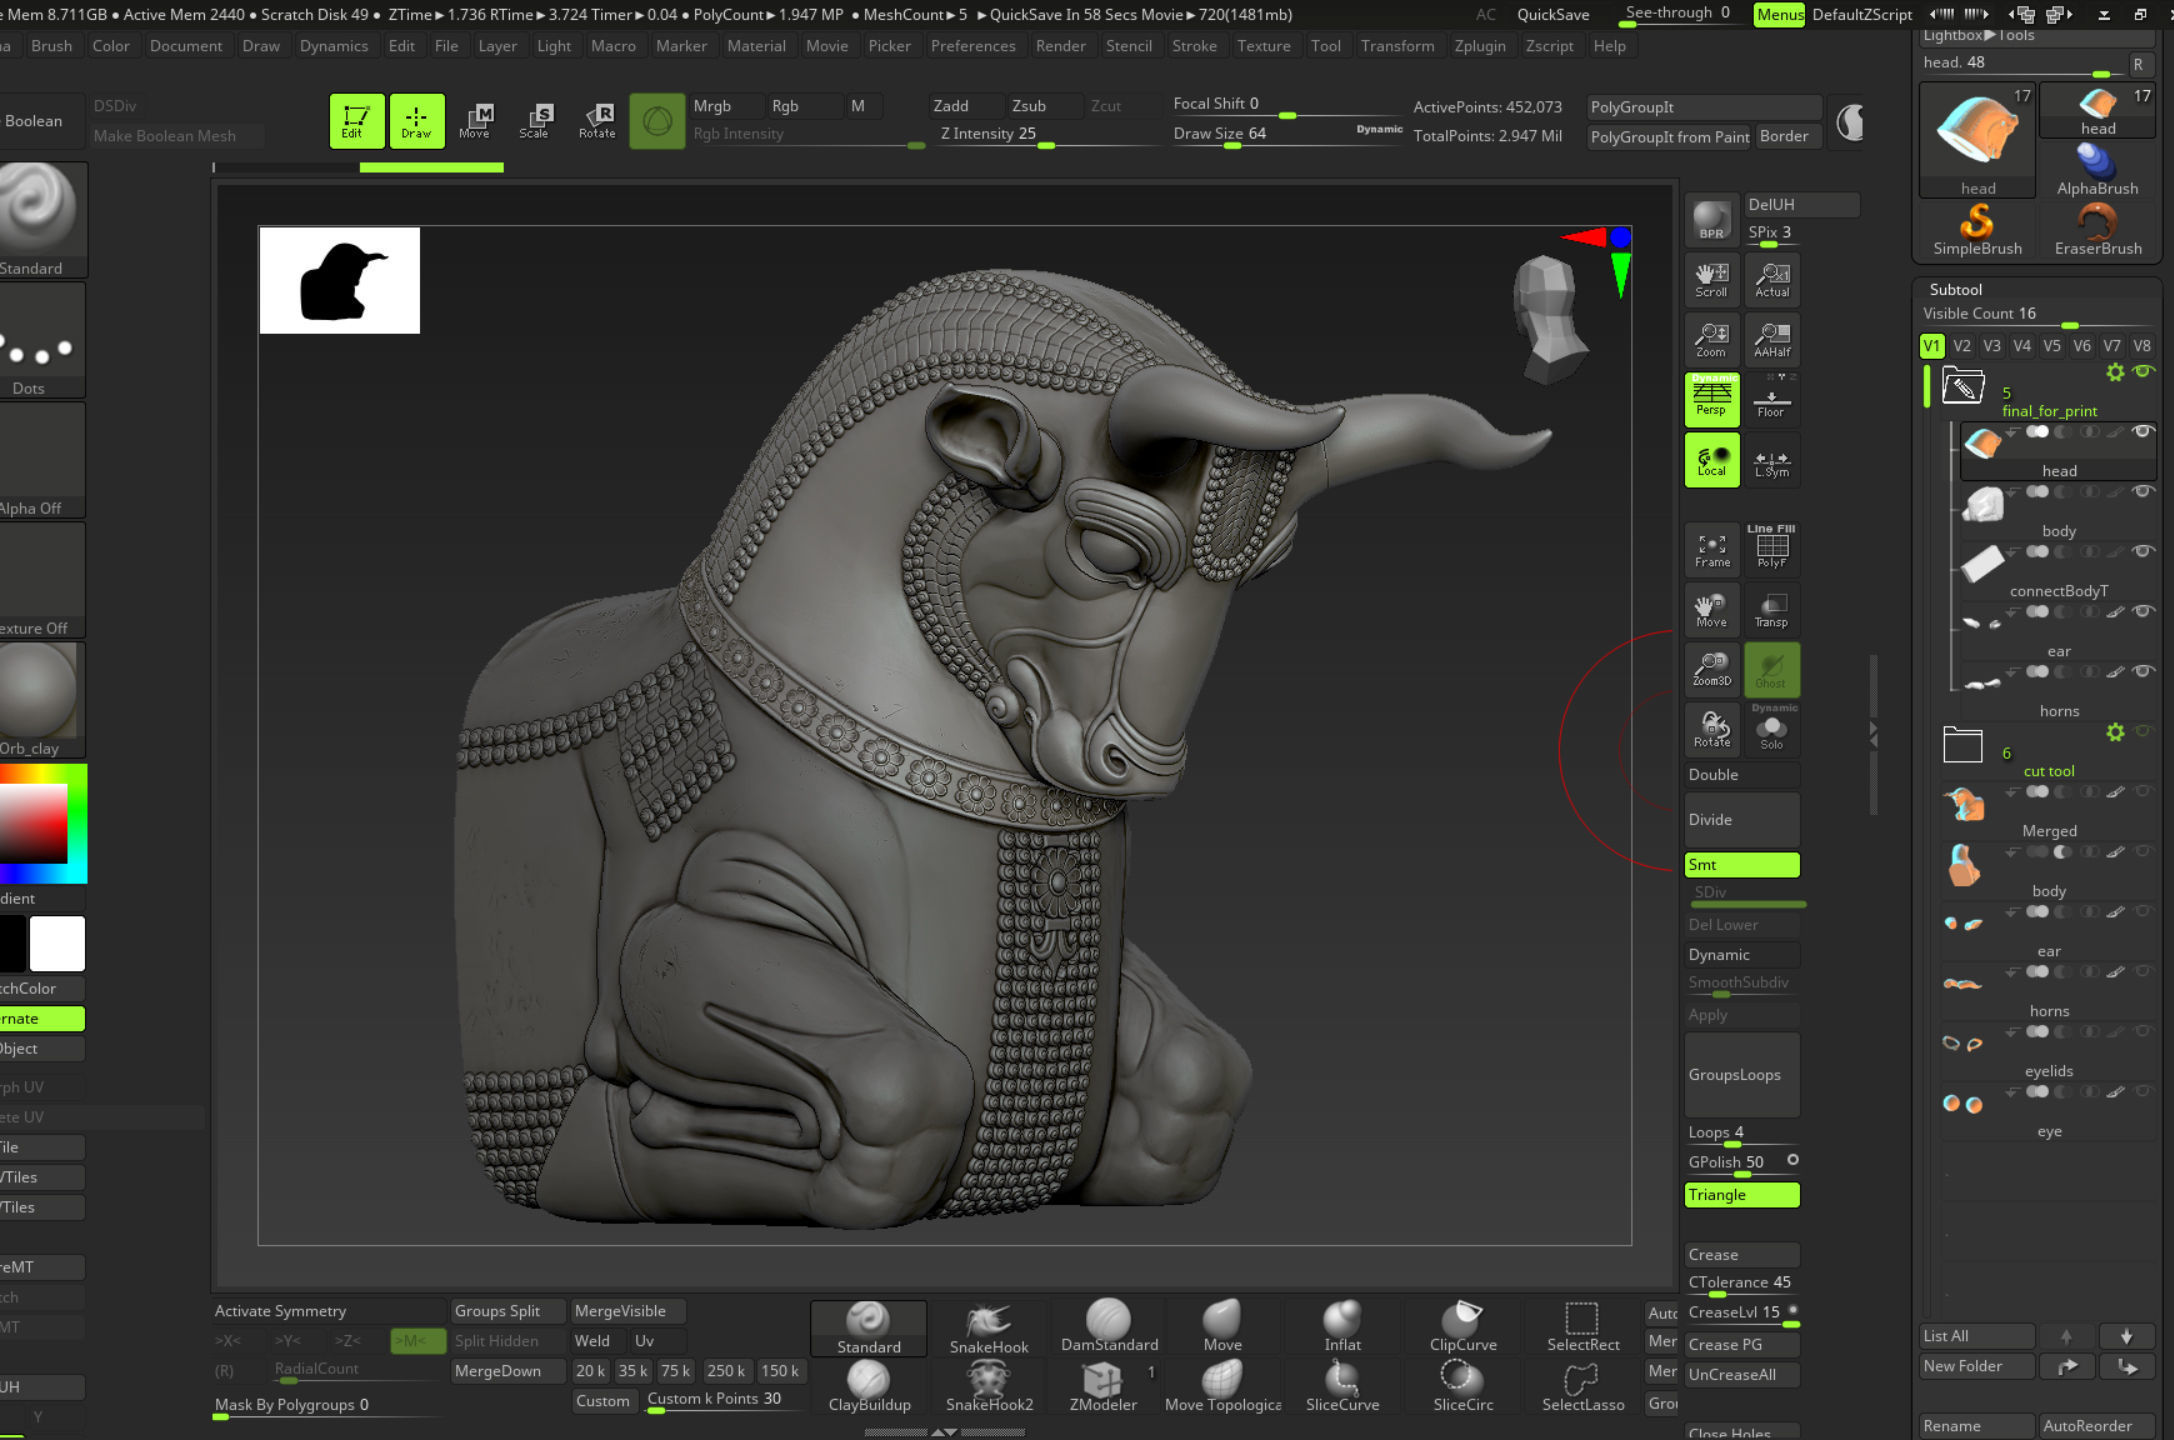Pick a color in the color picker square
Screen dimensions: 2174x1440
[x=34, y=824]
